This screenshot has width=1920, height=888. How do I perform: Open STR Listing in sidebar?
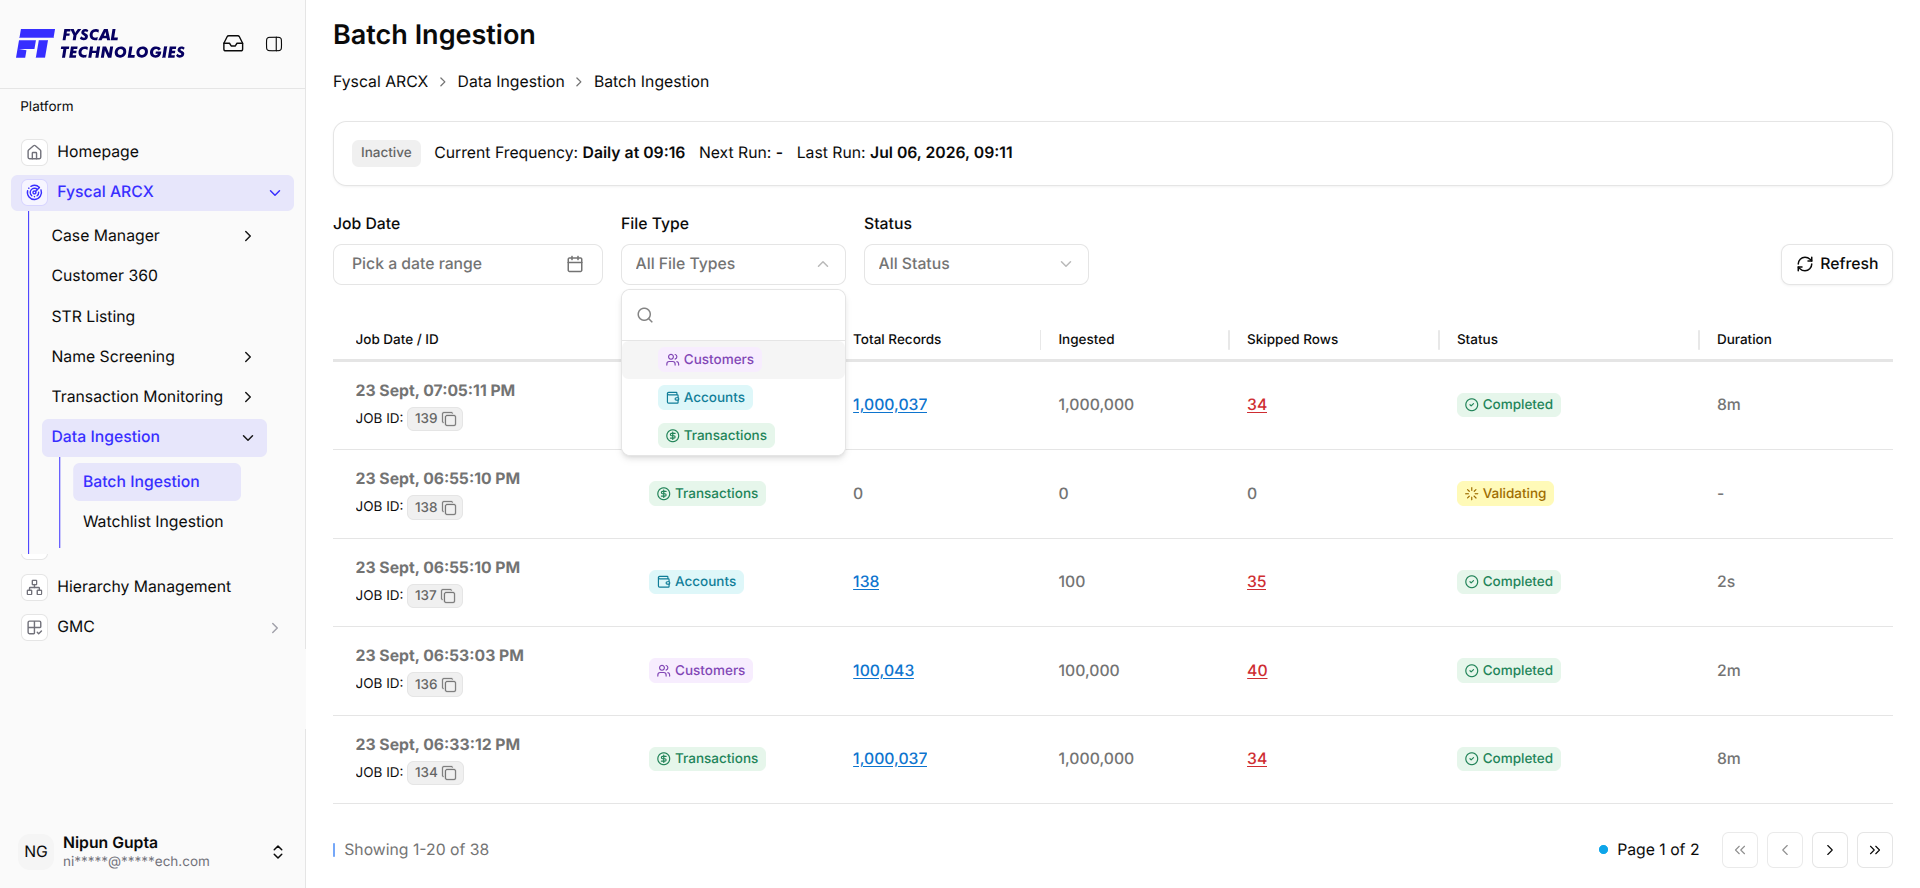(x=93, y=317)
